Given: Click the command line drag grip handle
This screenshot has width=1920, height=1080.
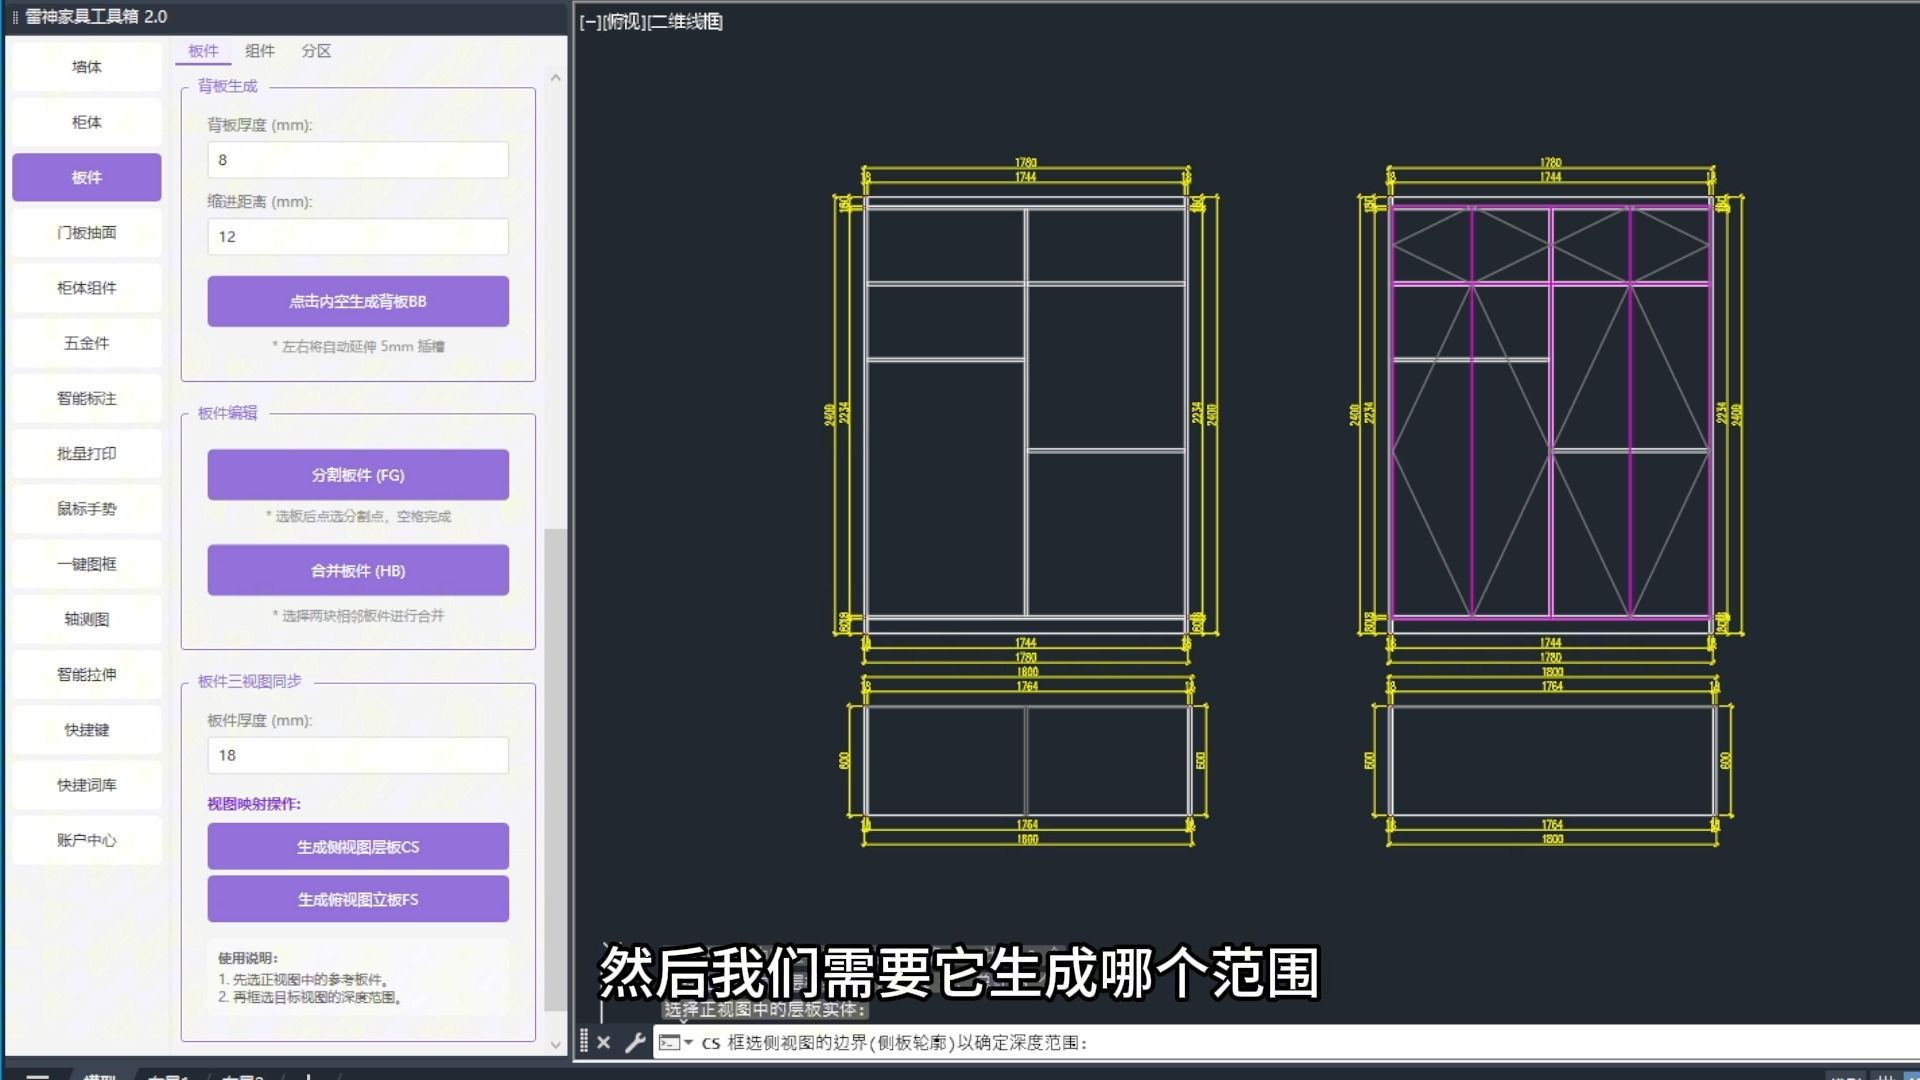Looking at the screenshot, I should click(584, 1042).
